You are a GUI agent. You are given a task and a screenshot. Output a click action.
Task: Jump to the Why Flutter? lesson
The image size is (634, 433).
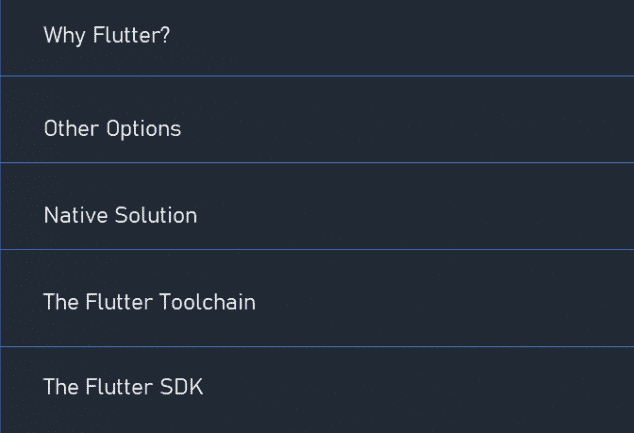click(317, 38)
